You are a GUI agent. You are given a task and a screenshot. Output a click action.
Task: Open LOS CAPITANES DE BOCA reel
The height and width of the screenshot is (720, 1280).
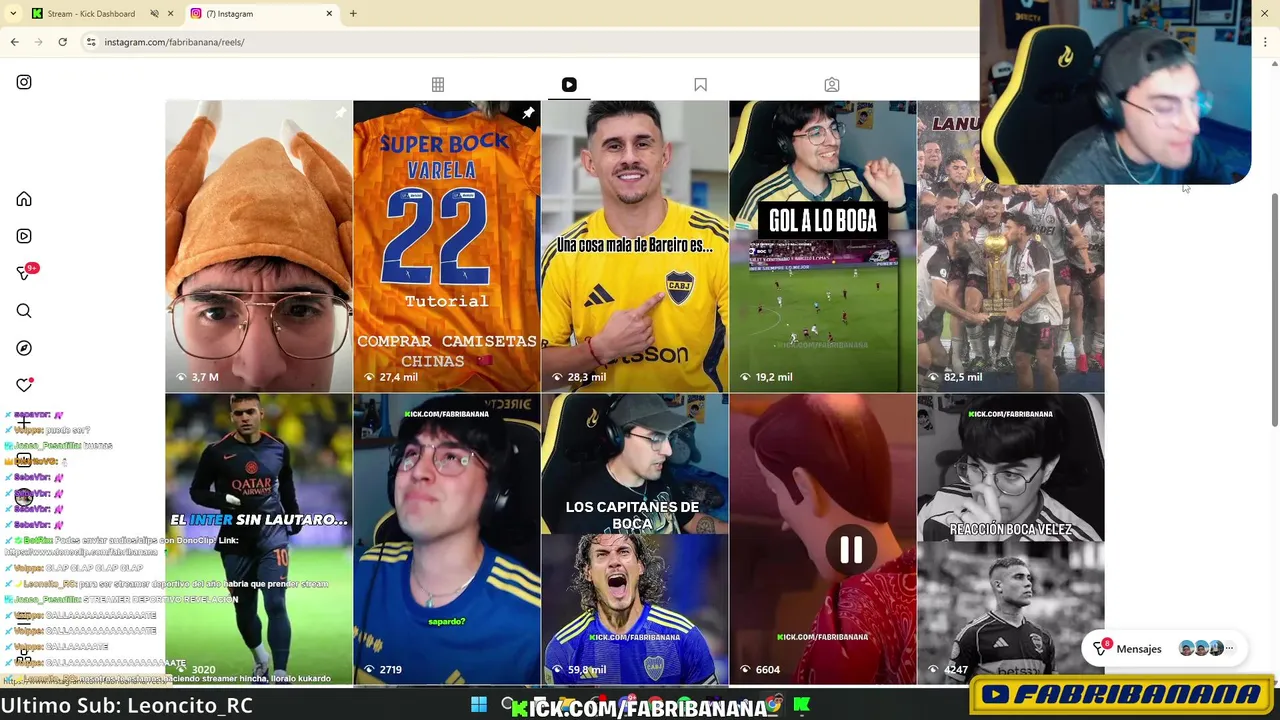pyautogui.click(x=635, y=539)
